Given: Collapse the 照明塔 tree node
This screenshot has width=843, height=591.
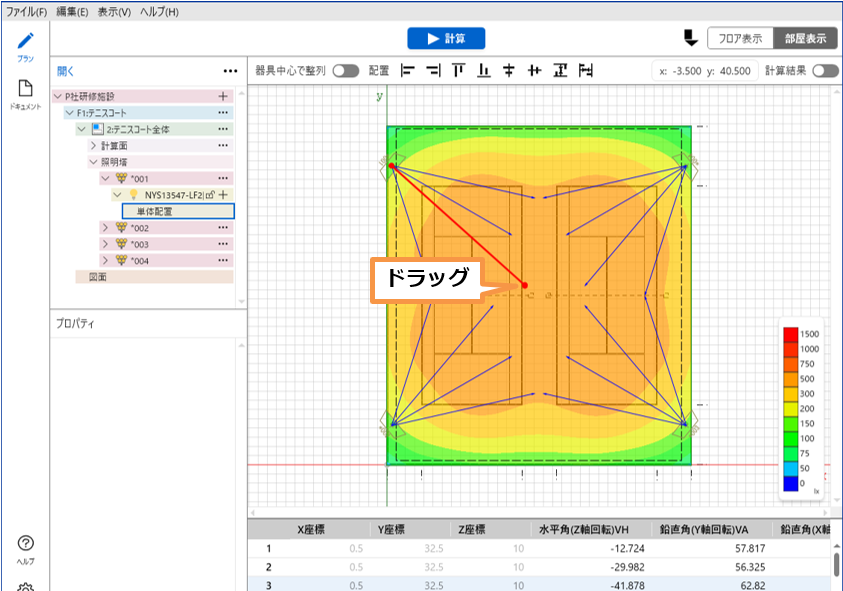Looking at the screenshot, I should (93, 161).
